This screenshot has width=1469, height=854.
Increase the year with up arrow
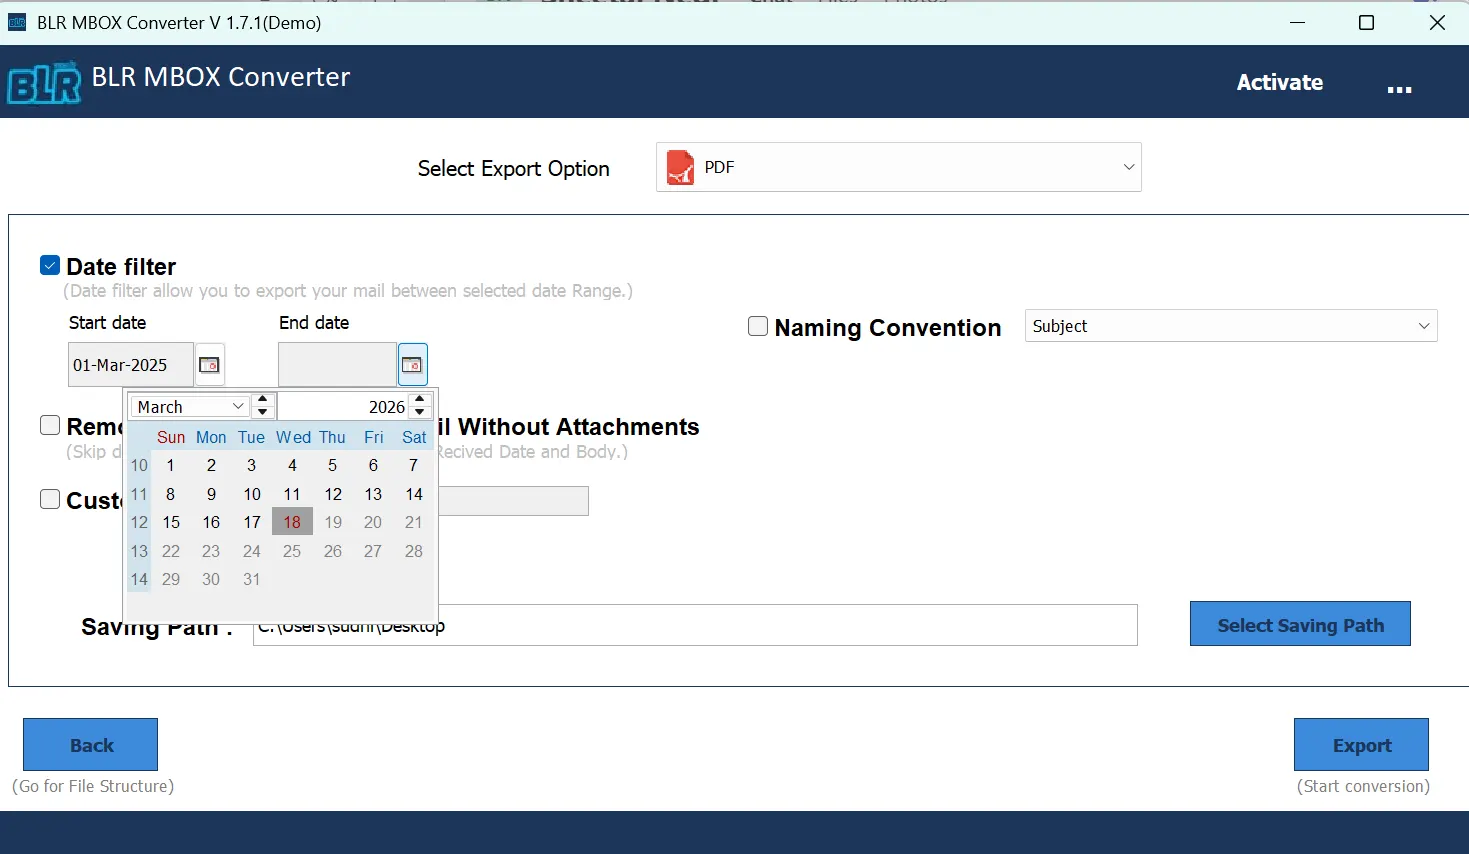click(420, 400)
